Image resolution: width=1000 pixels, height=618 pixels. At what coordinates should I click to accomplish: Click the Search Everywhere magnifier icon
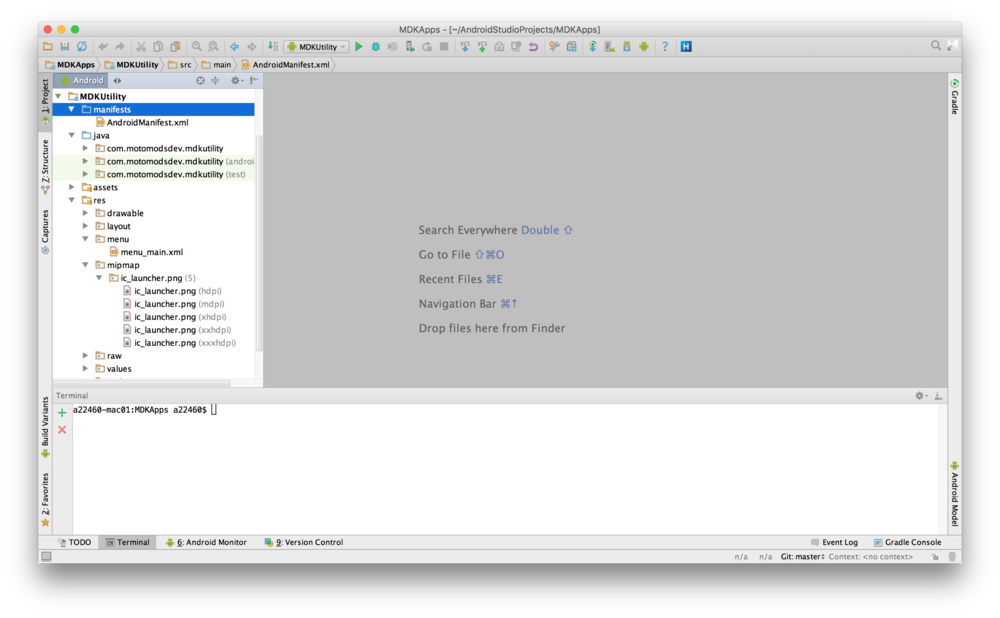pos(936,46)
